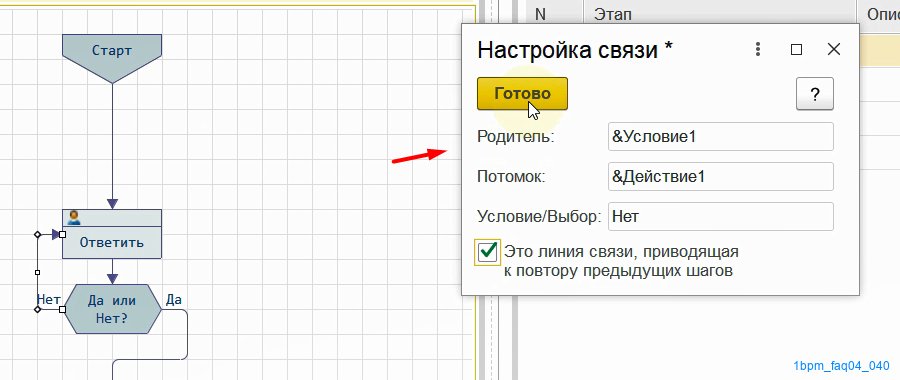Uncheck the repeat previous steps checkbox
This screenshot has height=380, width=900.
[x=487, y=253]
